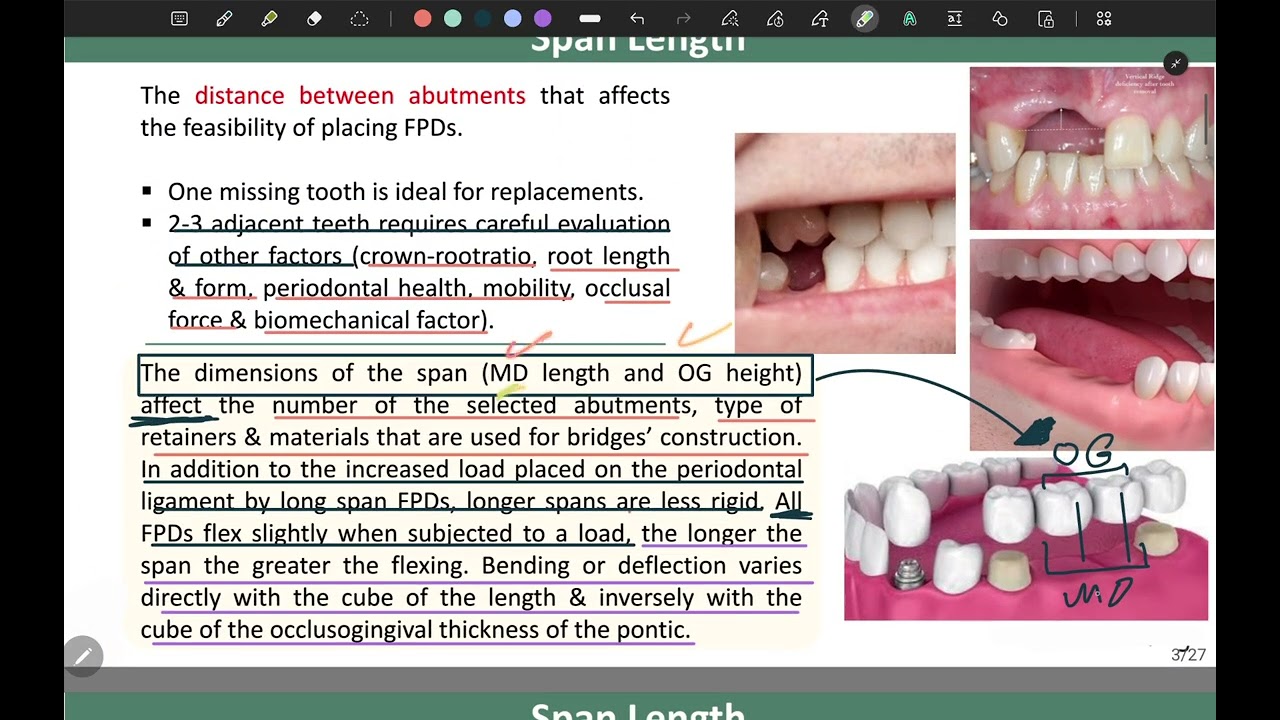Undo the last stroke
This screenshot has width=1280, height=720.
(x=637, y=18)
